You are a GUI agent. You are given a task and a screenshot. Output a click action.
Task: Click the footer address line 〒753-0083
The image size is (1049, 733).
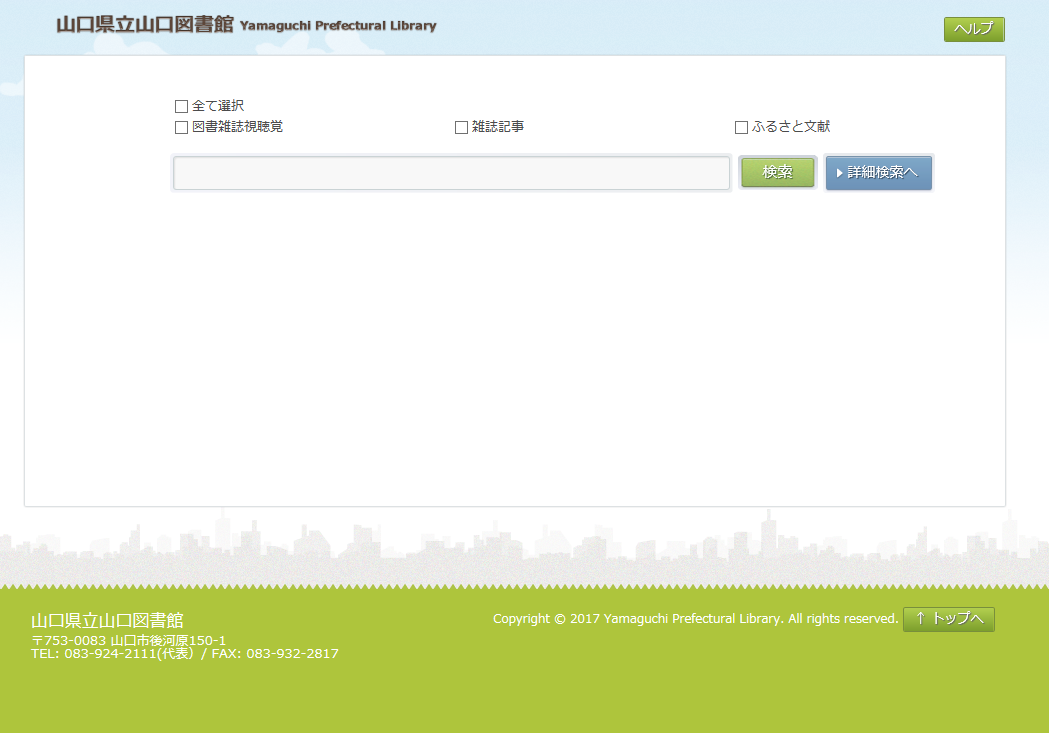click(128, 640)
